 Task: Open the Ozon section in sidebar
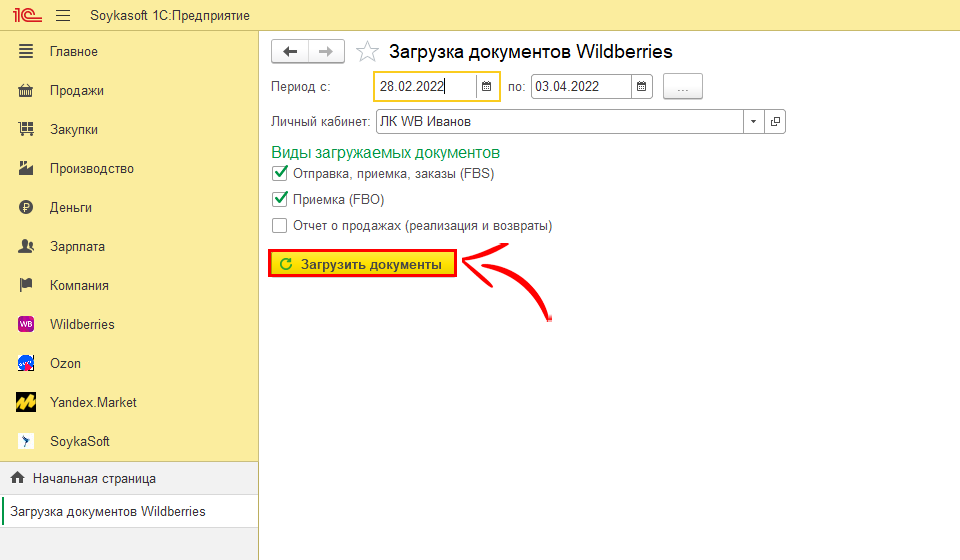click(65, 363)
